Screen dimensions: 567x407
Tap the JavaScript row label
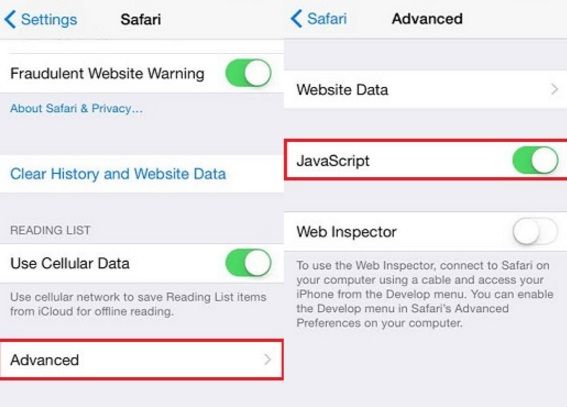click(333, 161)
